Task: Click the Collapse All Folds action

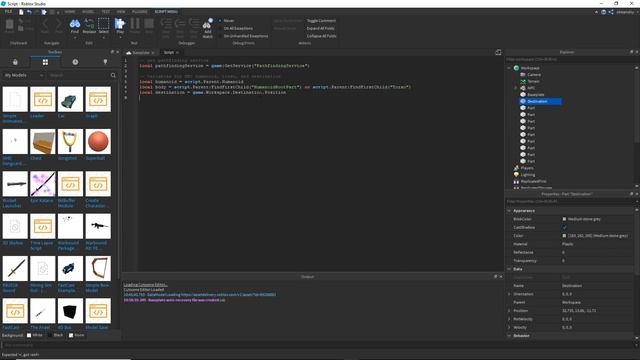Action: [x=321, y=36]
